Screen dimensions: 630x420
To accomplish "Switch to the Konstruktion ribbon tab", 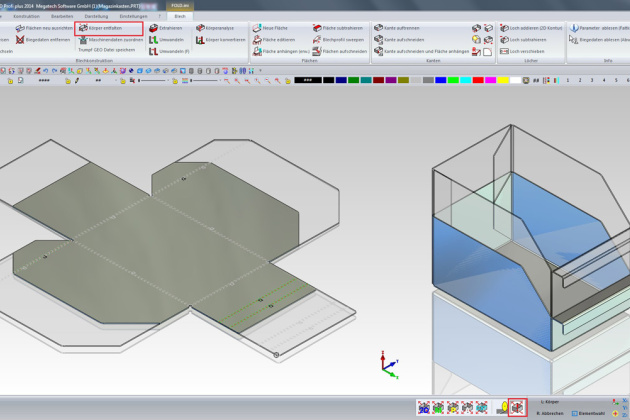I will (x=25, y=17).
